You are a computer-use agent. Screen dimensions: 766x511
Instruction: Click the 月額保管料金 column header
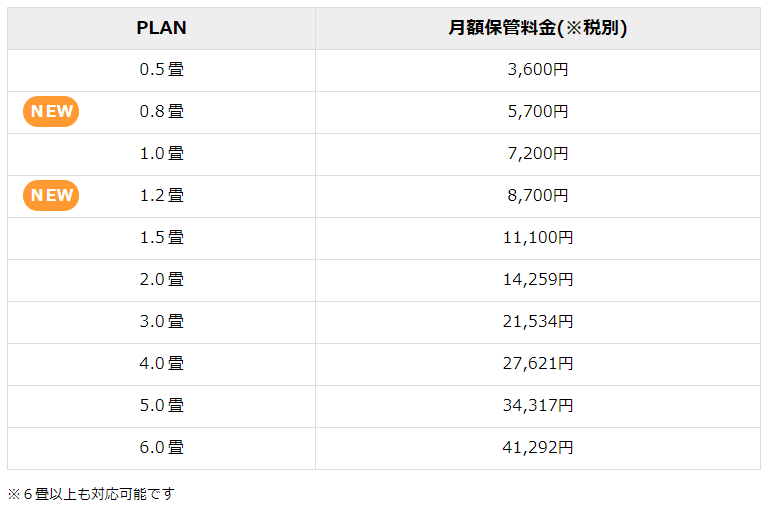tap(537, 28)
